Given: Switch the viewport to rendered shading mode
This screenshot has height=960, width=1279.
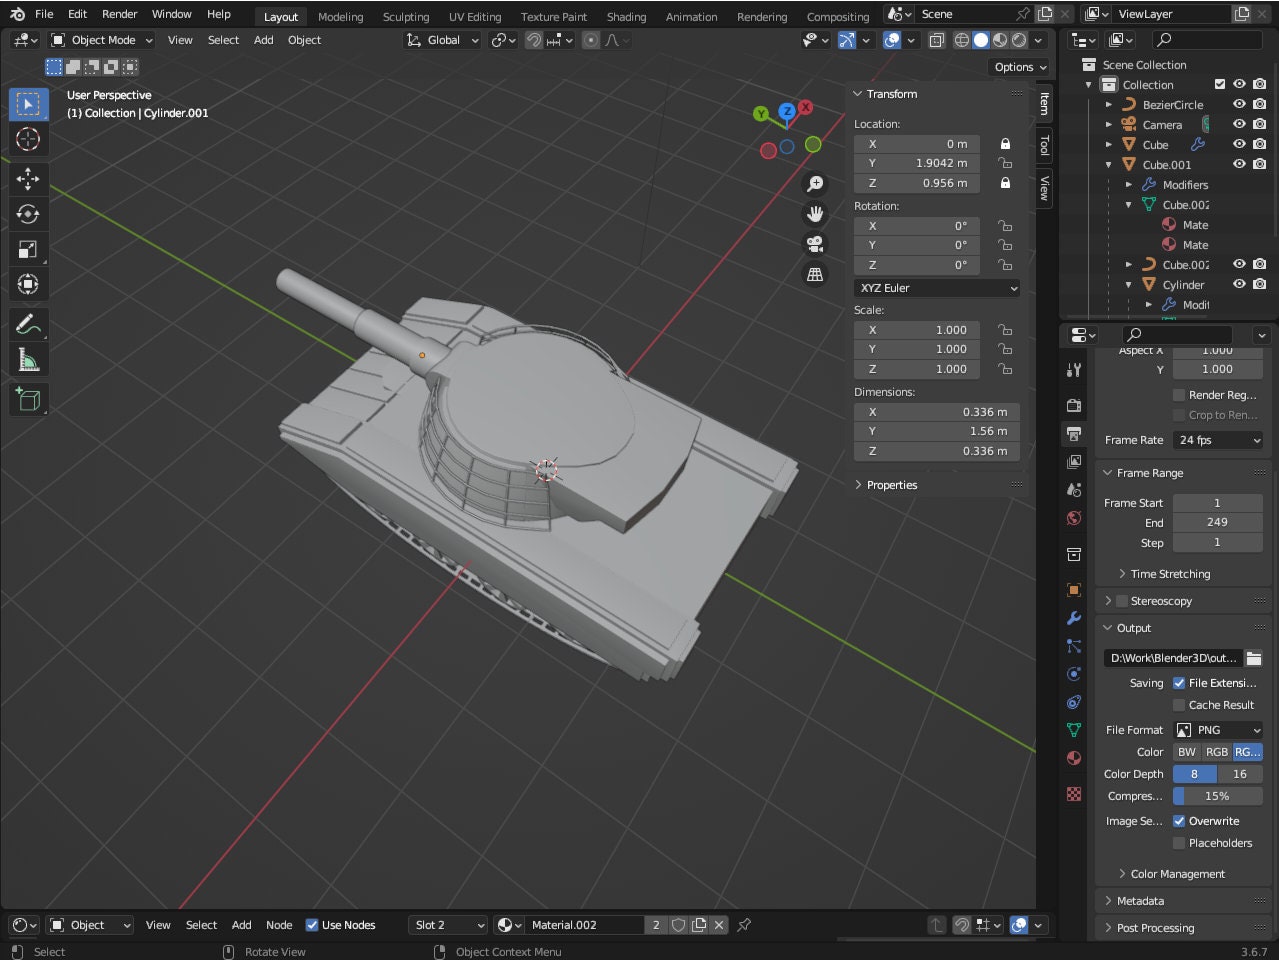Looking at the screenshot, I should tap(1021, 40).
